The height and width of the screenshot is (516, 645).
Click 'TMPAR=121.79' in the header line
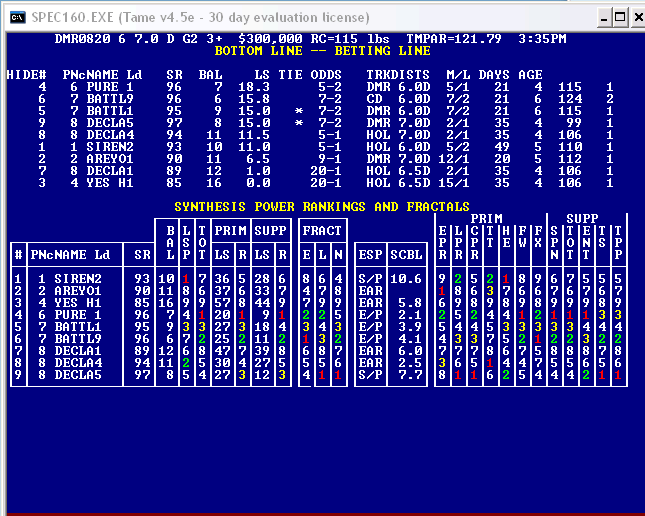(x=454, y=39)
